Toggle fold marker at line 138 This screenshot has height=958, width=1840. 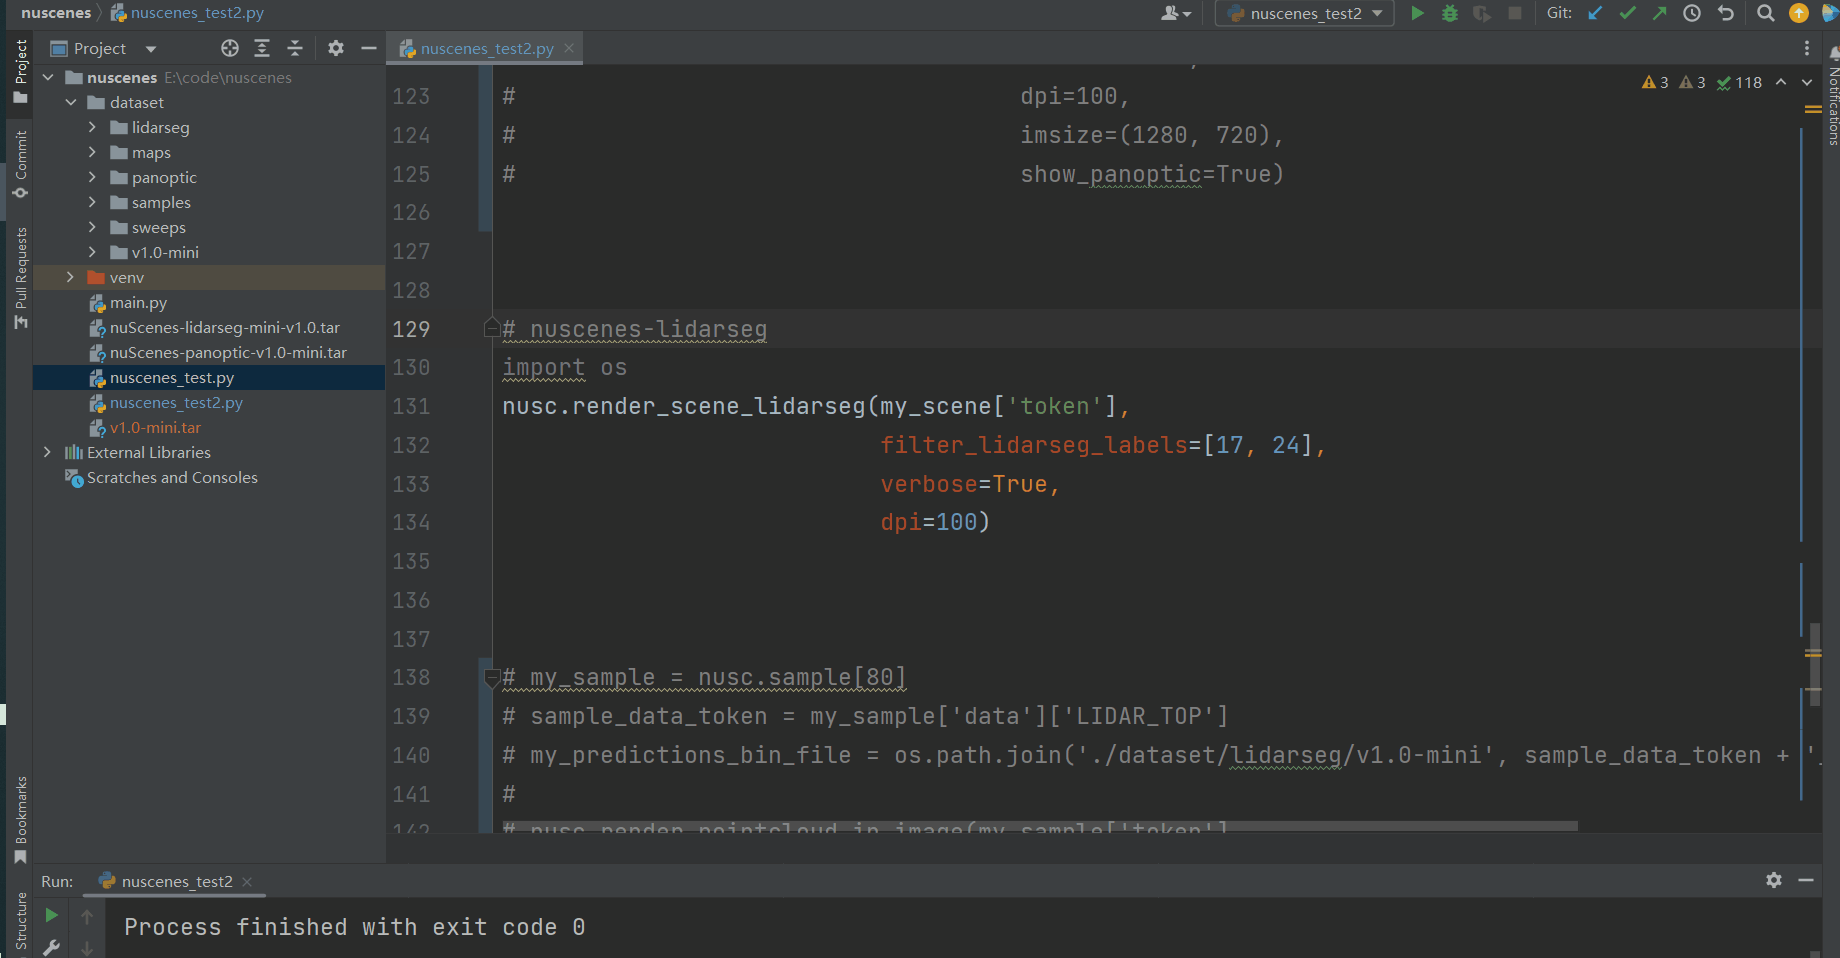click(x=491, y=678)
